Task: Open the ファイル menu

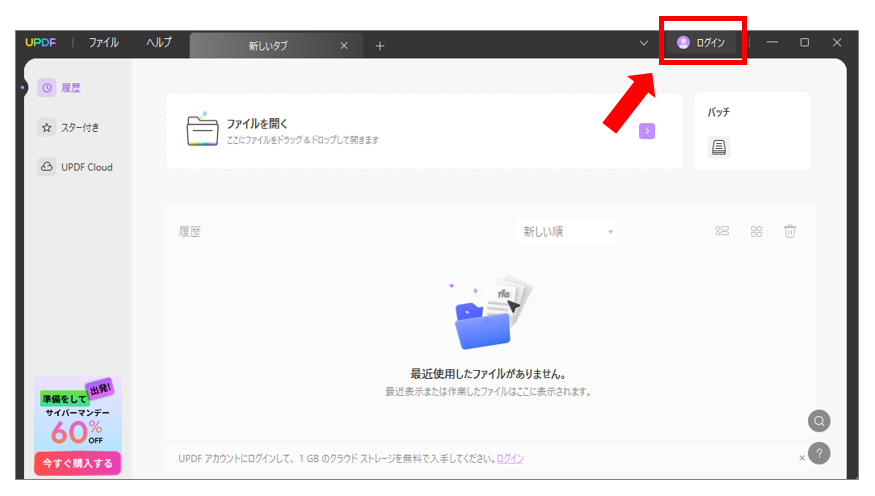Action: pos(104,42)
